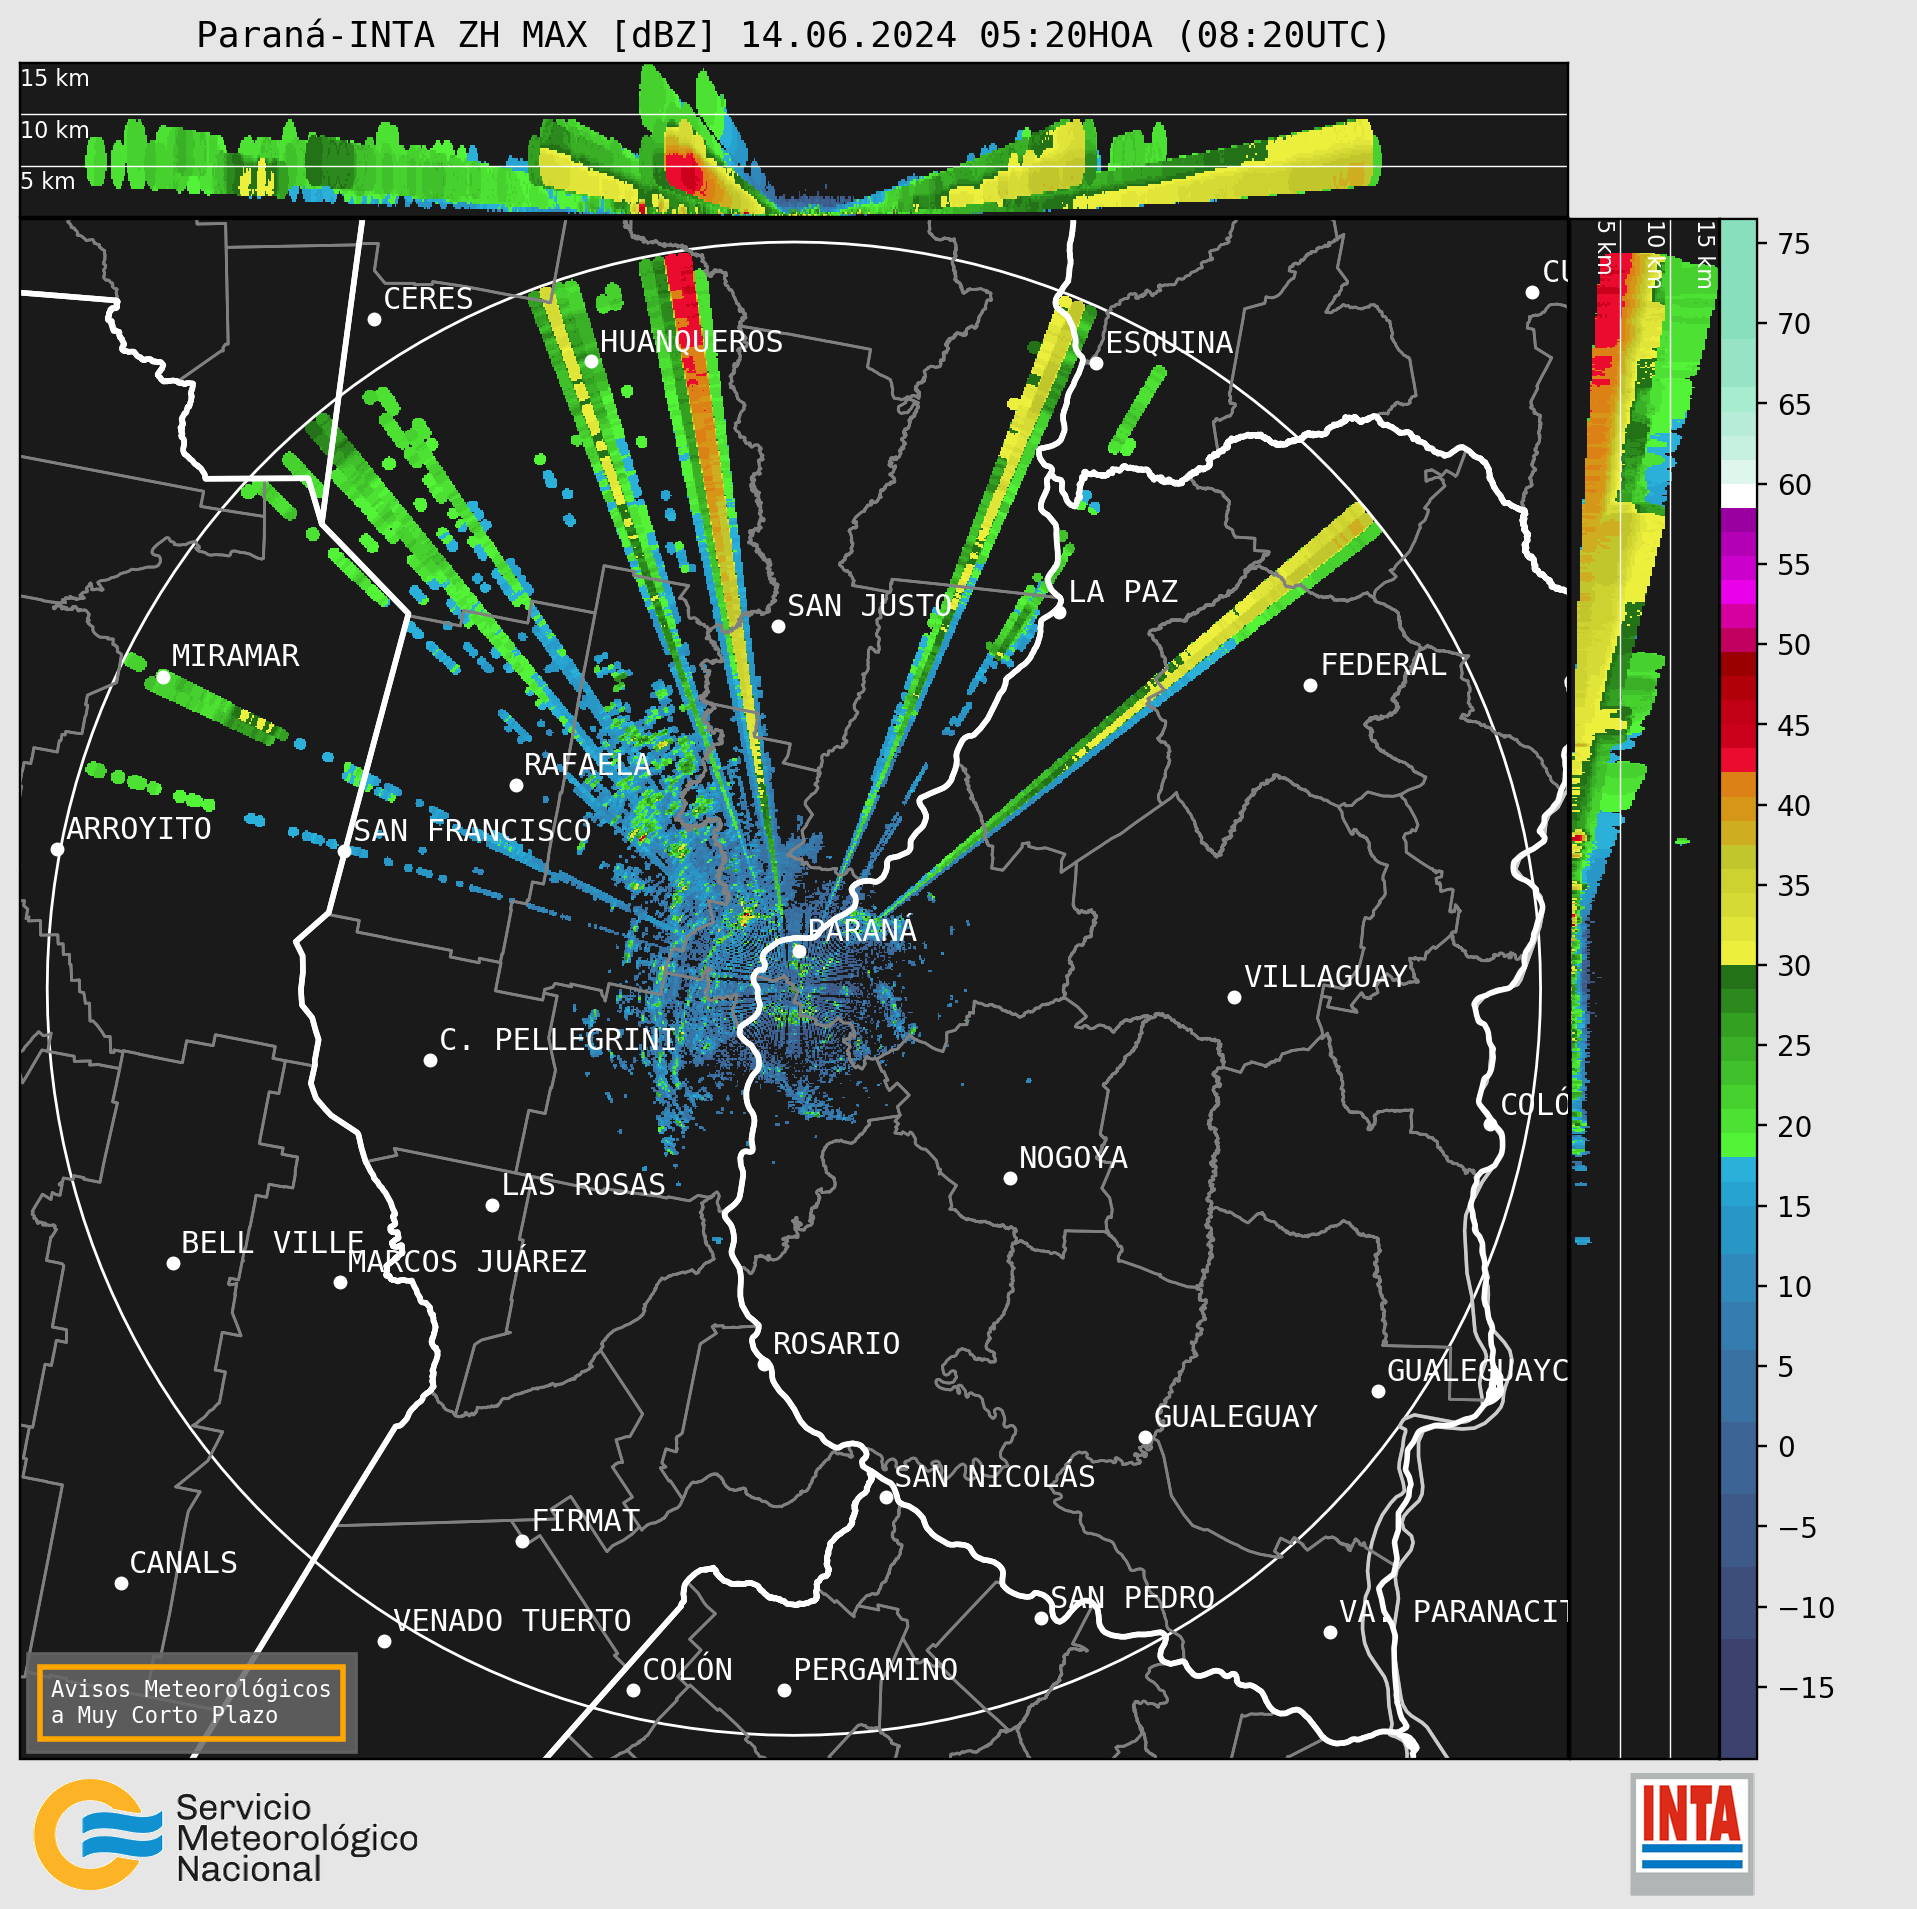Click the SAN JUSTO label text
This screenshot has height=1909, width=1917.
click(x=869, y=606)
